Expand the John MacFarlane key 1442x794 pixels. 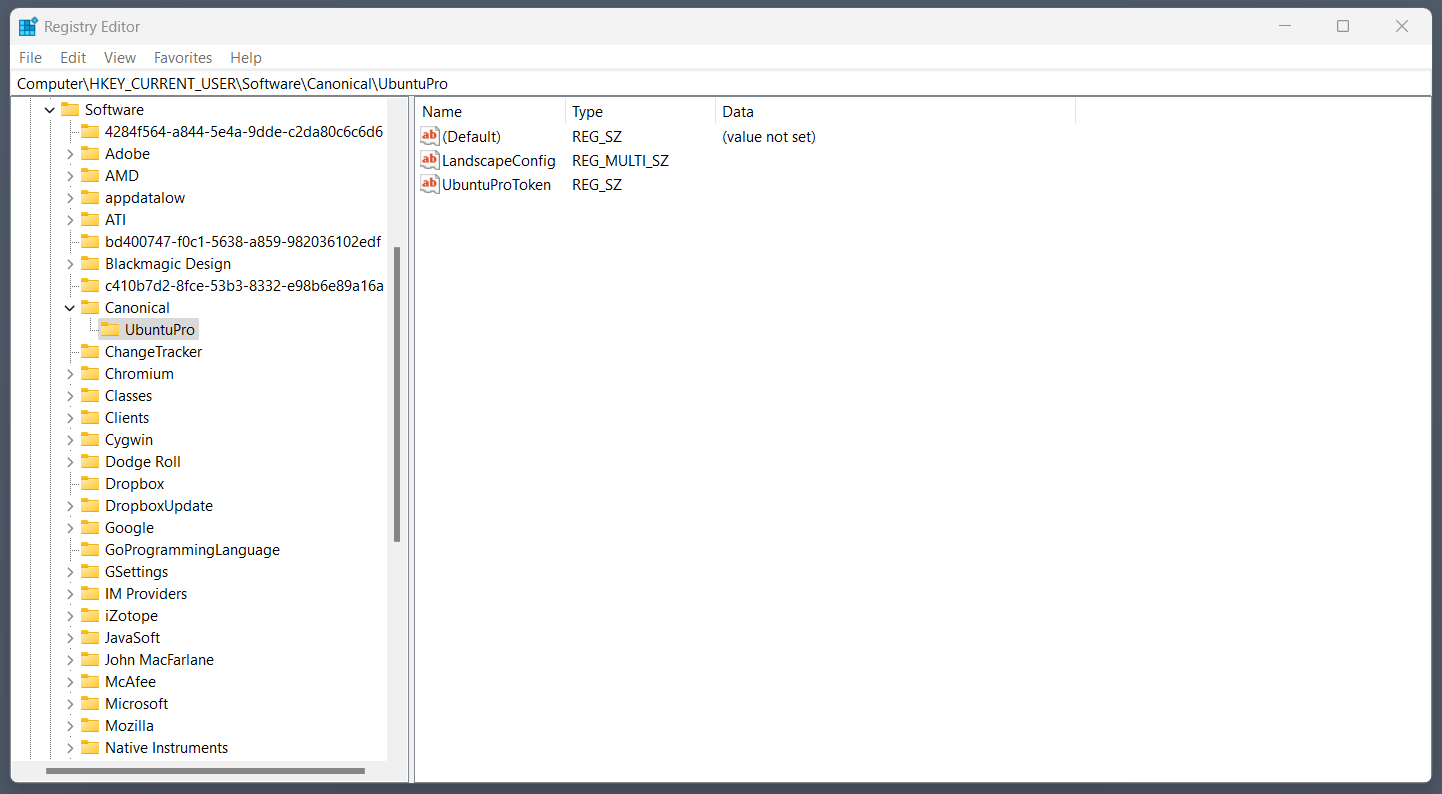(70, 660)
